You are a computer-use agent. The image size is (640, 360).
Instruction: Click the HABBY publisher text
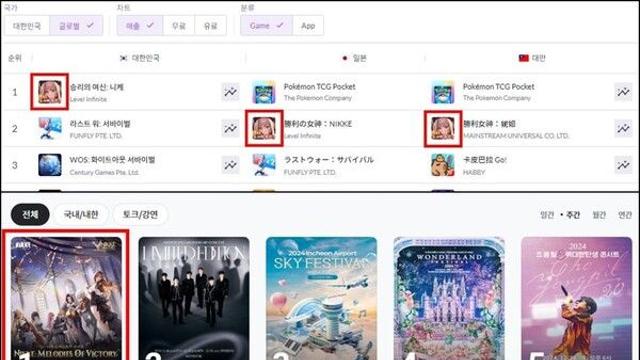tap(474, 172)
